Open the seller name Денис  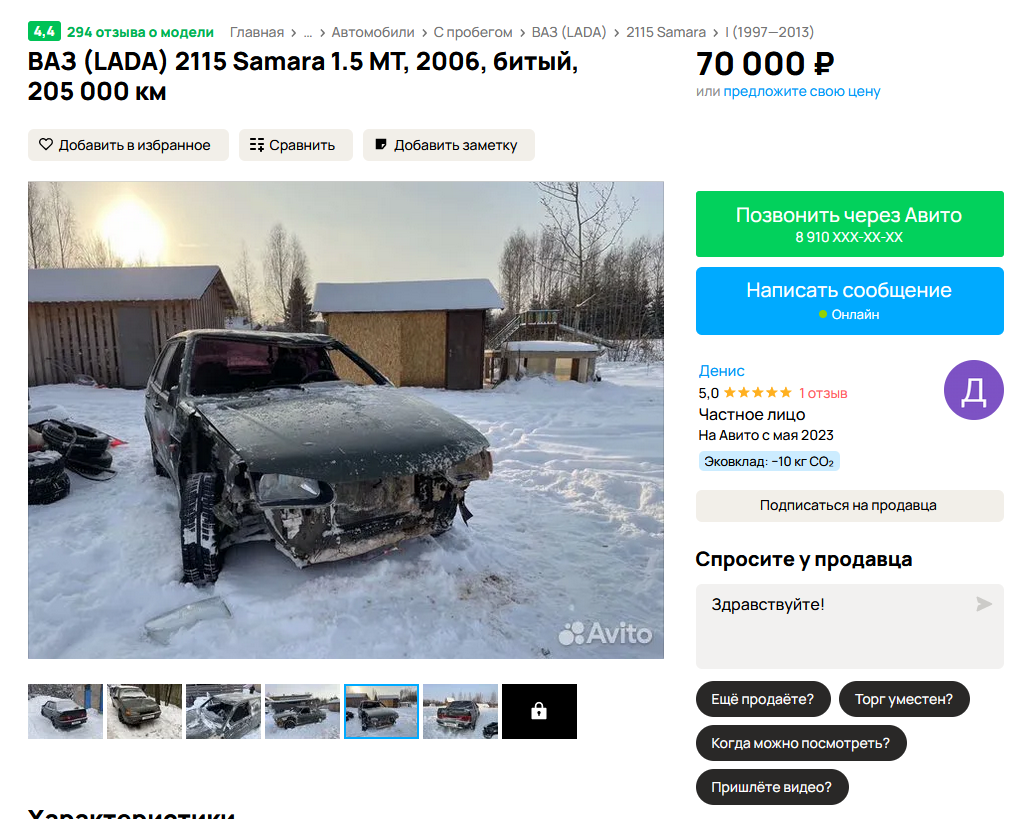point(721,371)
